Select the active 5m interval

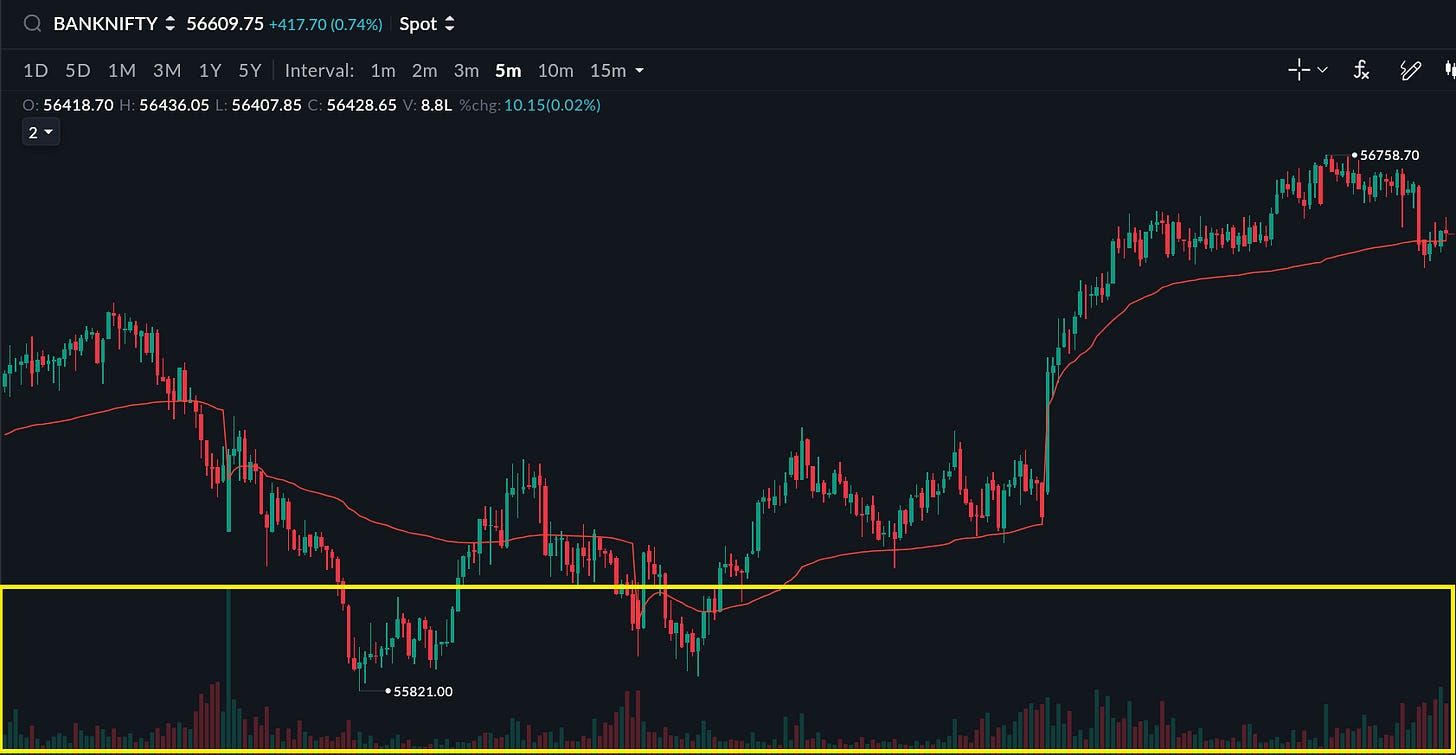click(508, 71)
